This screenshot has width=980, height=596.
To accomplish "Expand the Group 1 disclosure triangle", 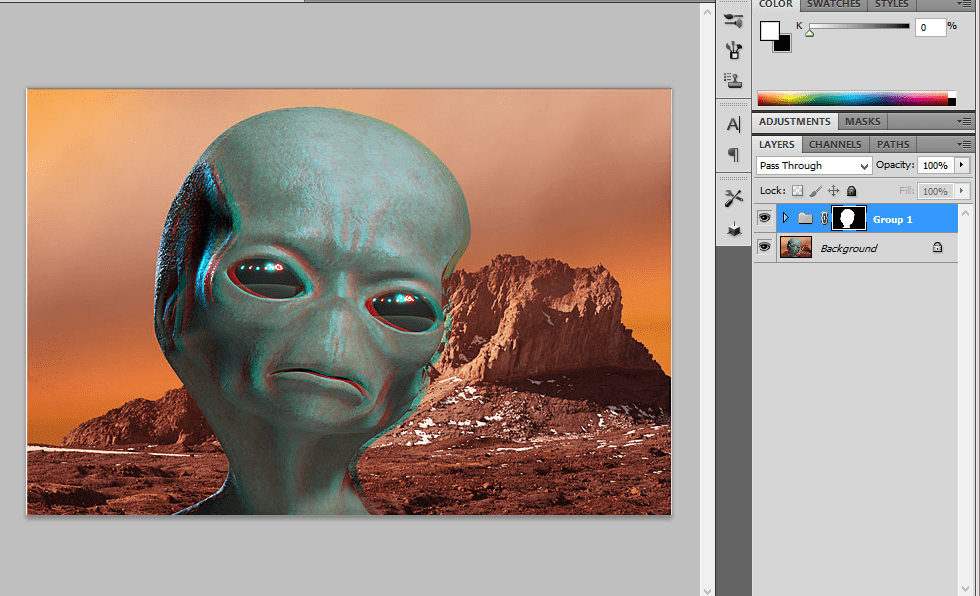I will pos(786,218).
